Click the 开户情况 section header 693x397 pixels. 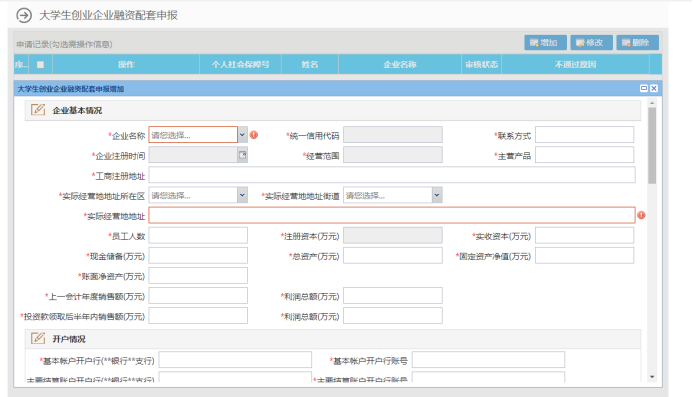[333, 339]
